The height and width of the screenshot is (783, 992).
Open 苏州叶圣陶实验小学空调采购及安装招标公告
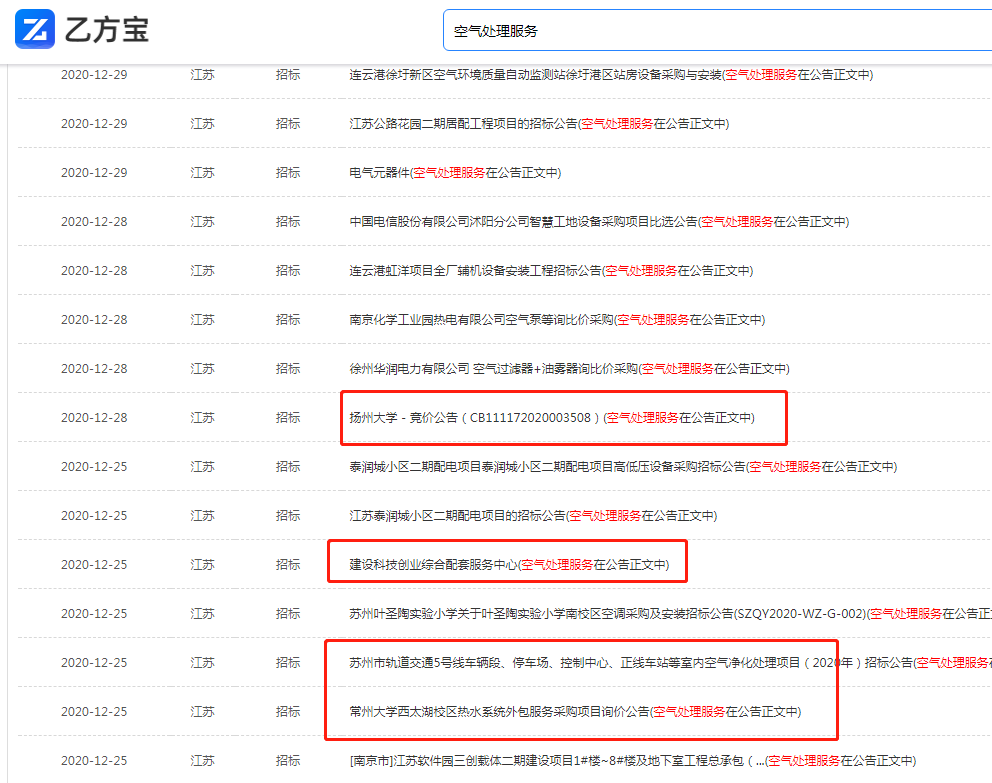671,613
